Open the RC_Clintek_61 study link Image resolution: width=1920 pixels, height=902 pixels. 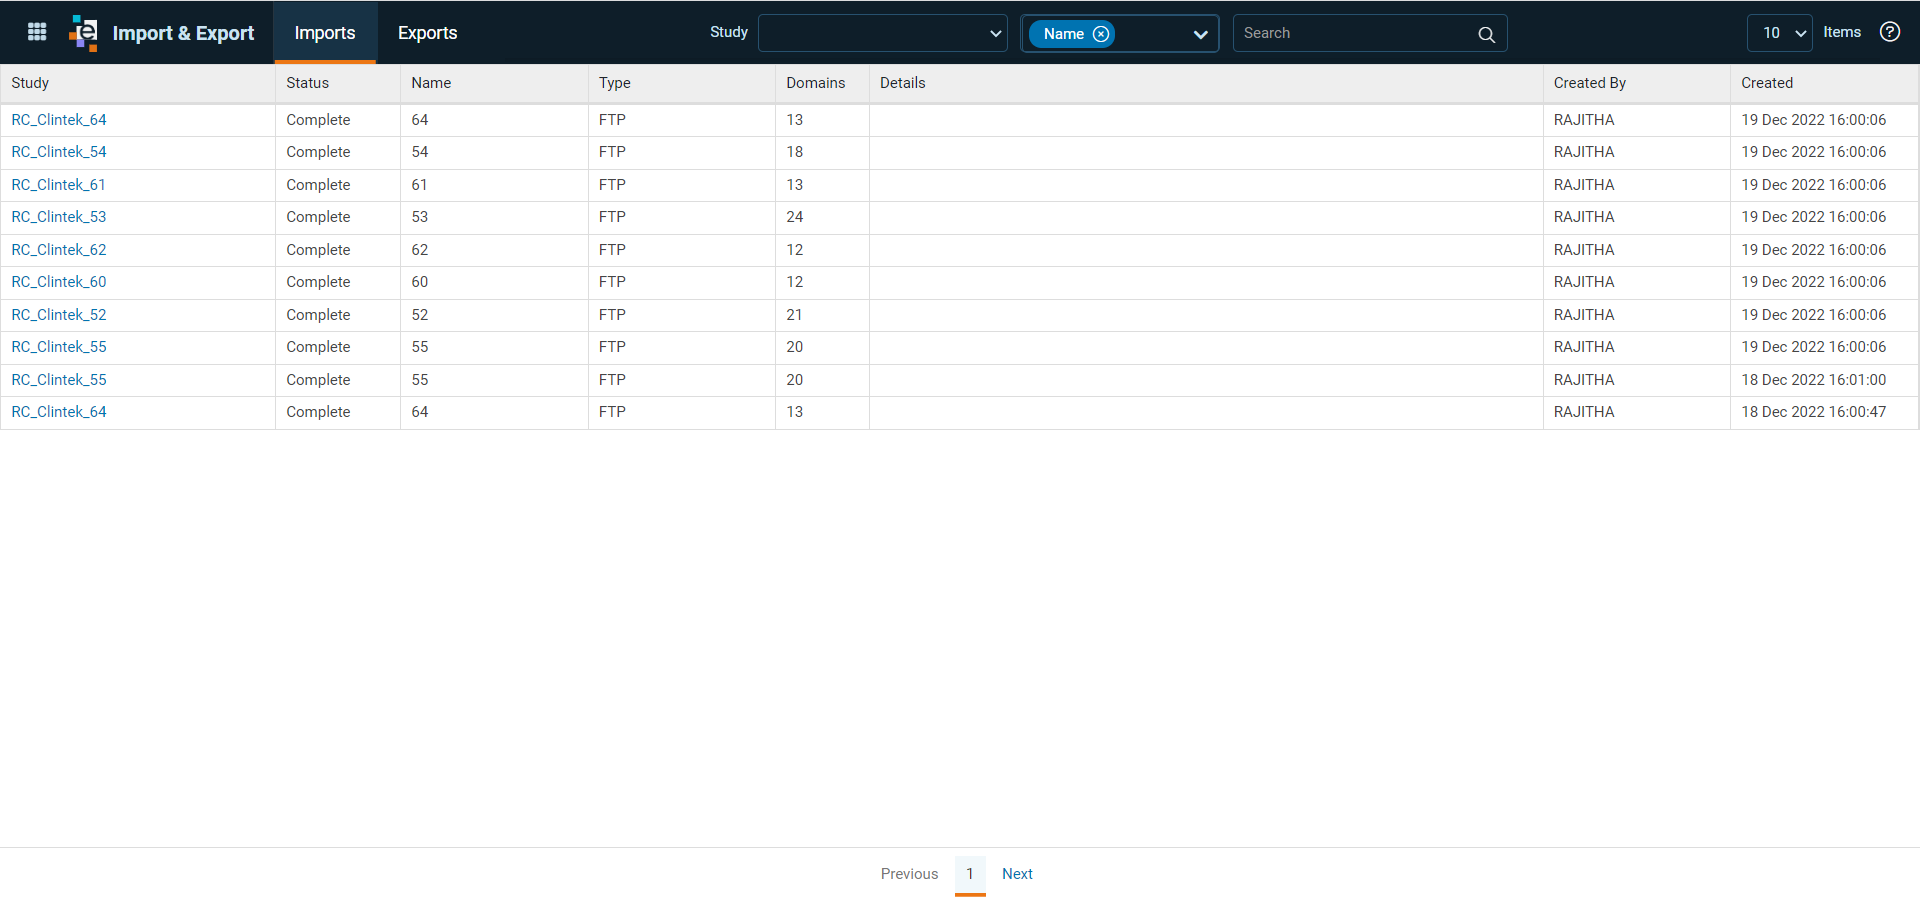click(58, 185)
